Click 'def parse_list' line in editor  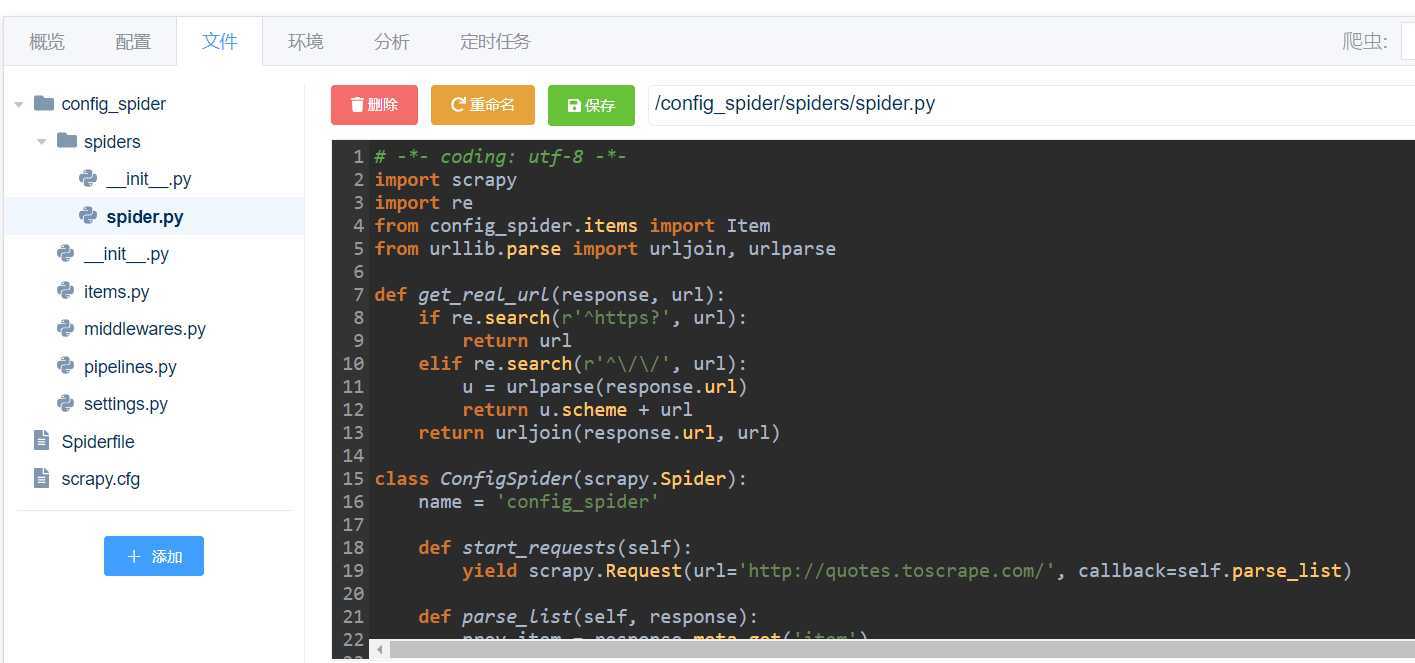[x=588, y=617]
